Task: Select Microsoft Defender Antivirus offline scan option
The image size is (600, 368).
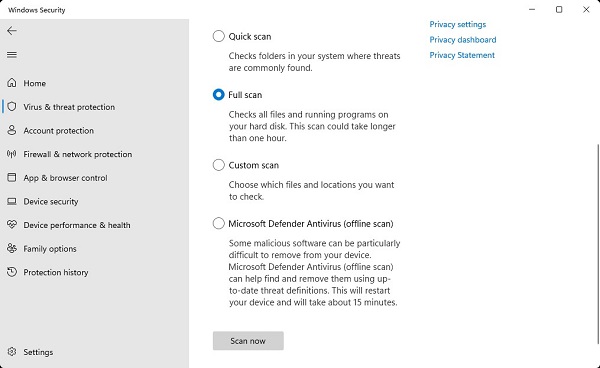Action: point(218,223)
